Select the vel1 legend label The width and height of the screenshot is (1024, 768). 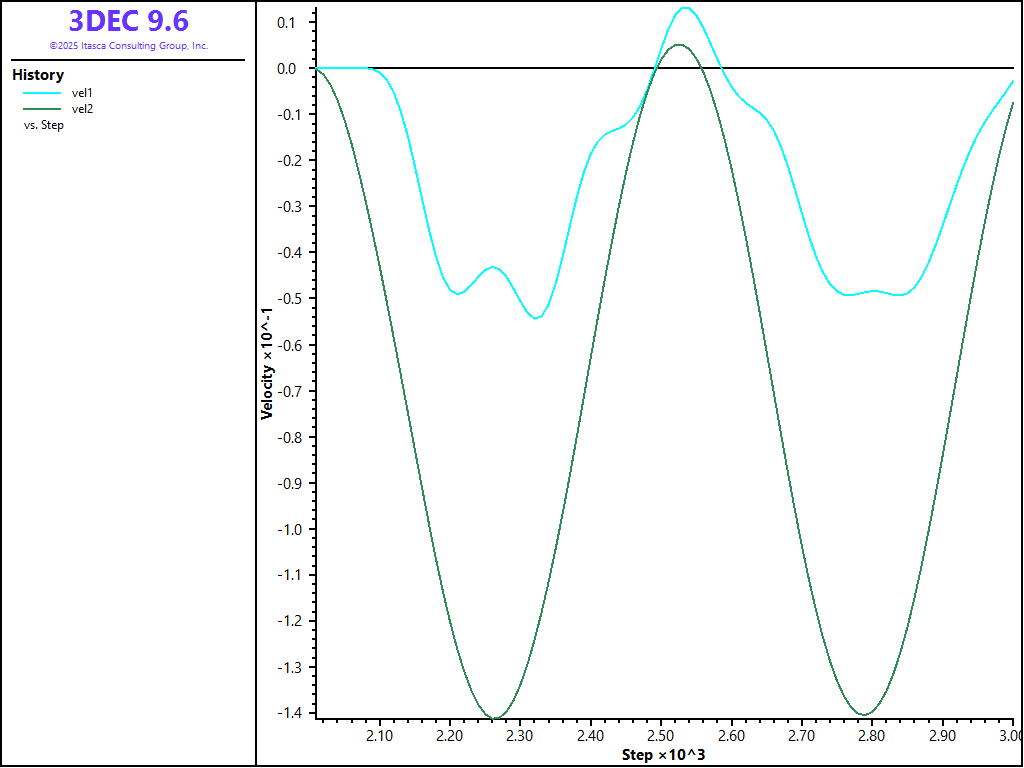(82, 92)
